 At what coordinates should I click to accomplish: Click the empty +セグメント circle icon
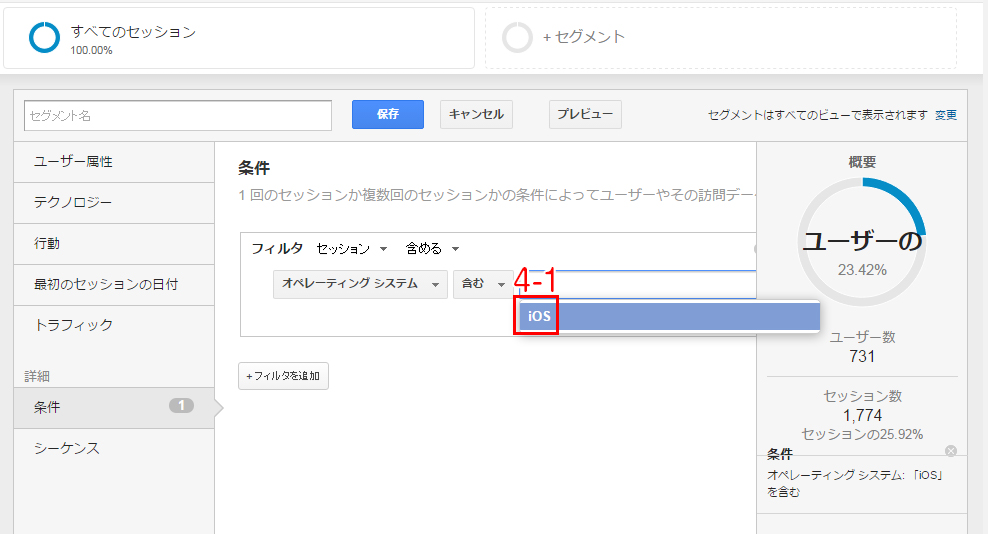click(517, 37)
